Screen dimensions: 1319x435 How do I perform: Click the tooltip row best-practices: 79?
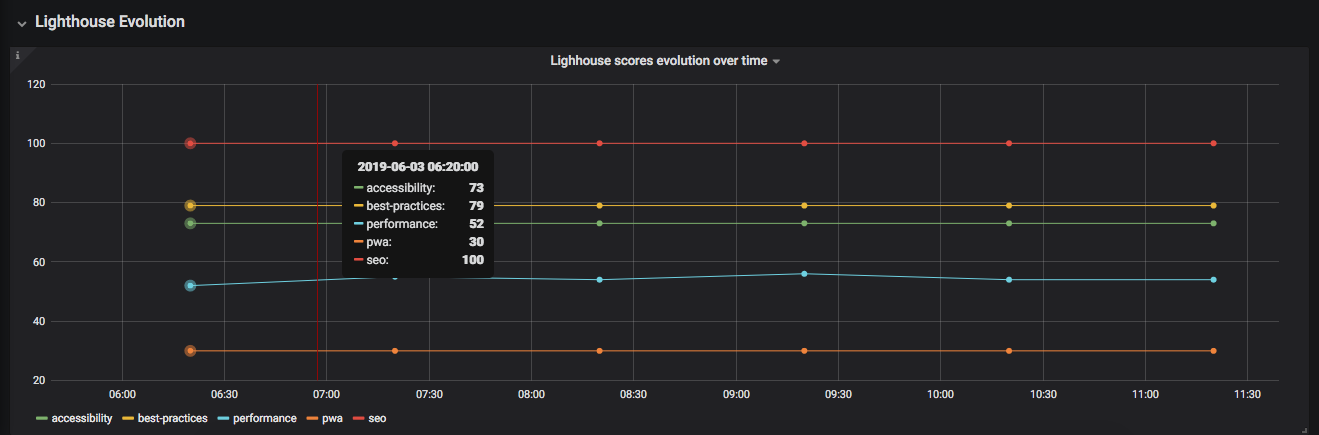[x=418, y=206]
